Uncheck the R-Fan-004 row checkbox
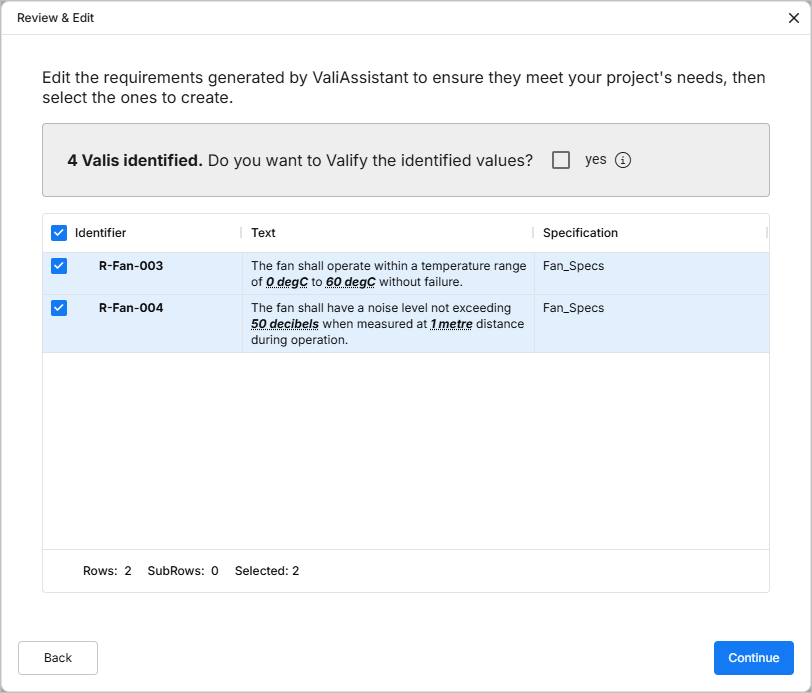The width and height of the screenshot is (812, 693). coord(59,308)
